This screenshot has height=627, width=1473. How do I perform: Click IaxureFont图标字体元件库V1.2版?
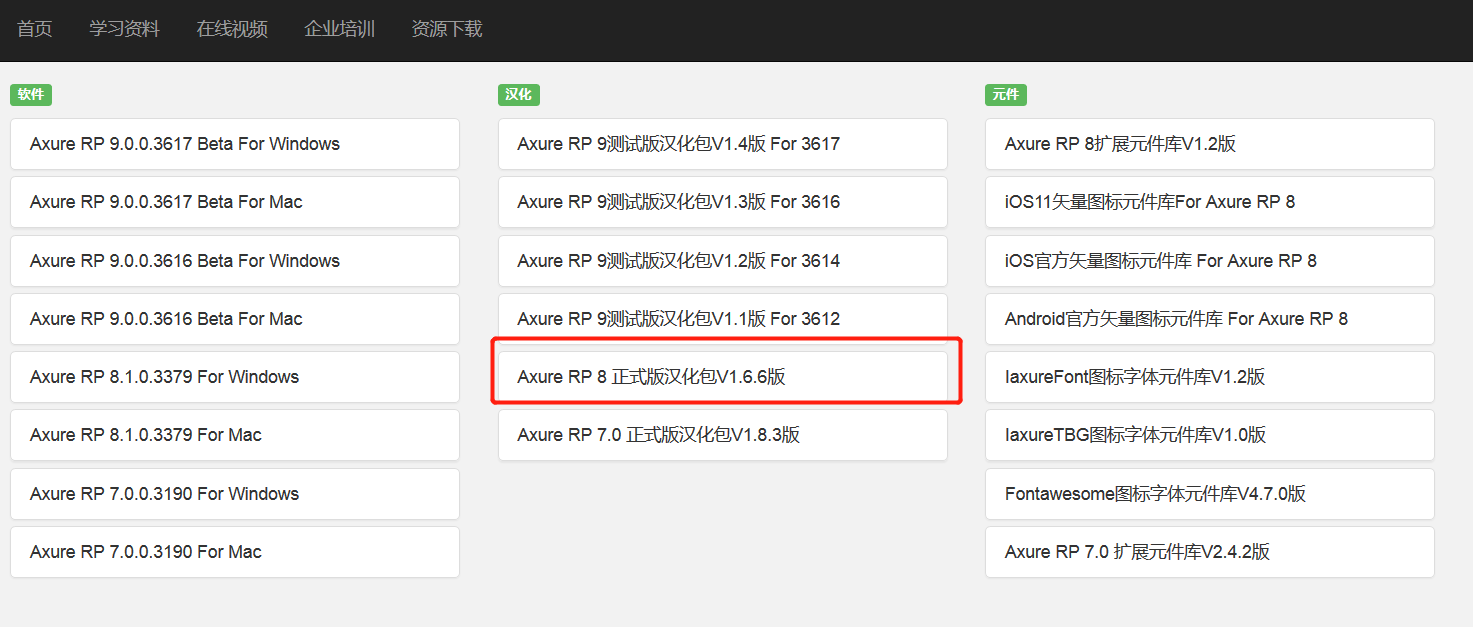[x=1210, y=377]
